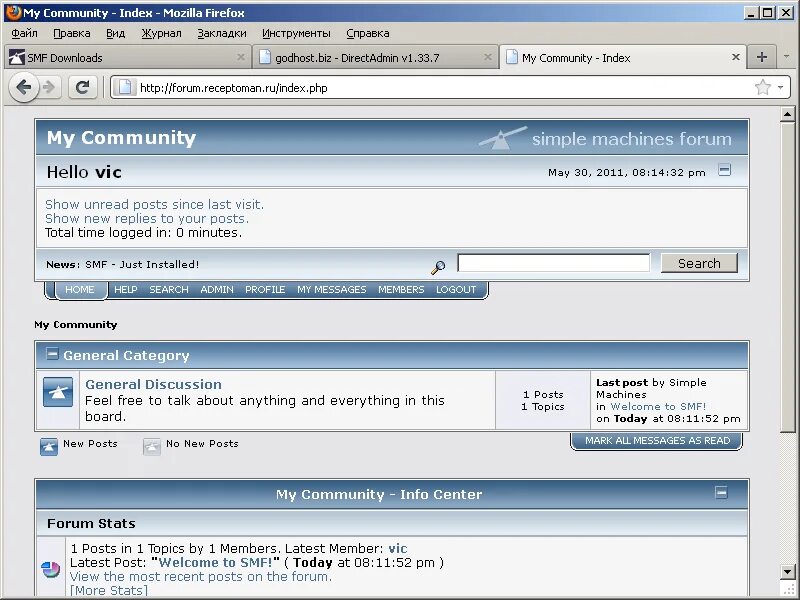Open the Правка menu
800x600 pixels.
(72, 33)
